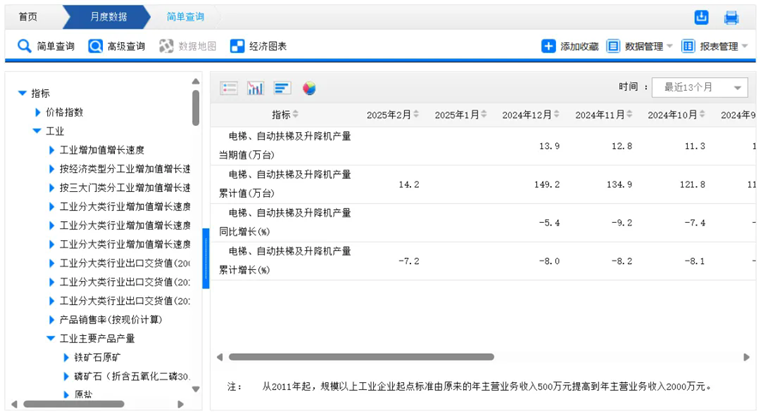Click the tree panel's vertical scrollbar thumb

point(196,108)
